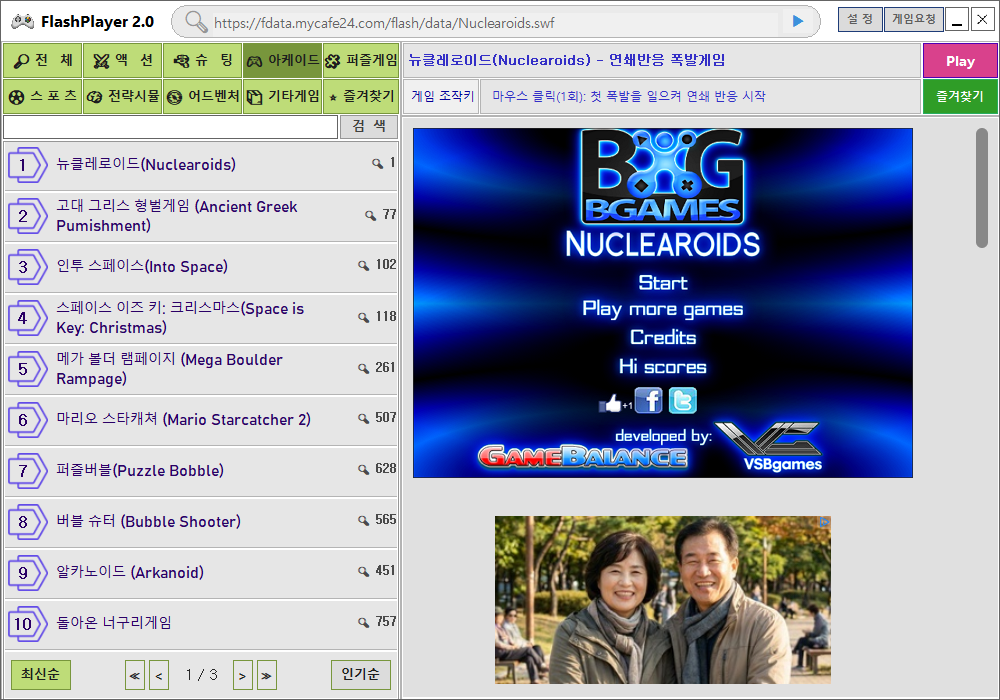The width and height of the screenshot is (1000, 700).
Task: Click the number 5 rank badge icon
Action: click(x=27, y=369)
